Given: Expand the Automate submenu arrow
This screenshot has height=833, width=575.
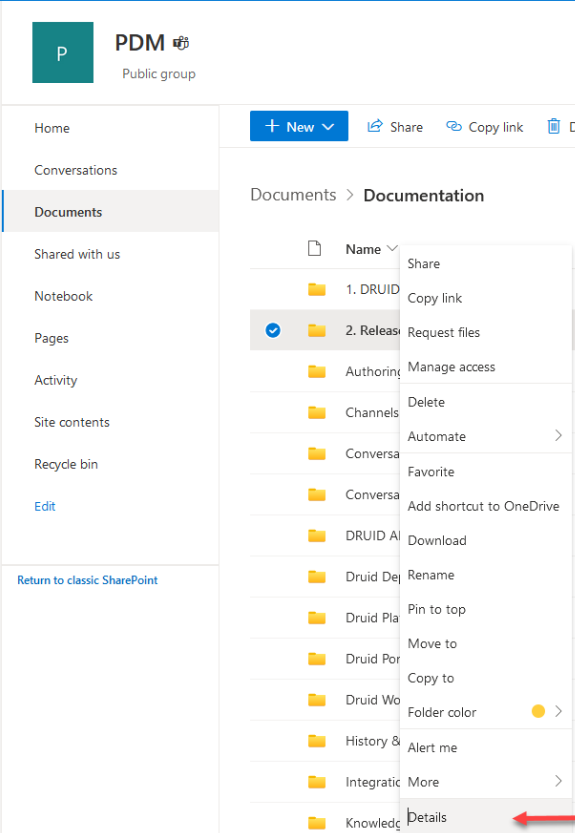Looking at the screenshot, I should [558, 436].
